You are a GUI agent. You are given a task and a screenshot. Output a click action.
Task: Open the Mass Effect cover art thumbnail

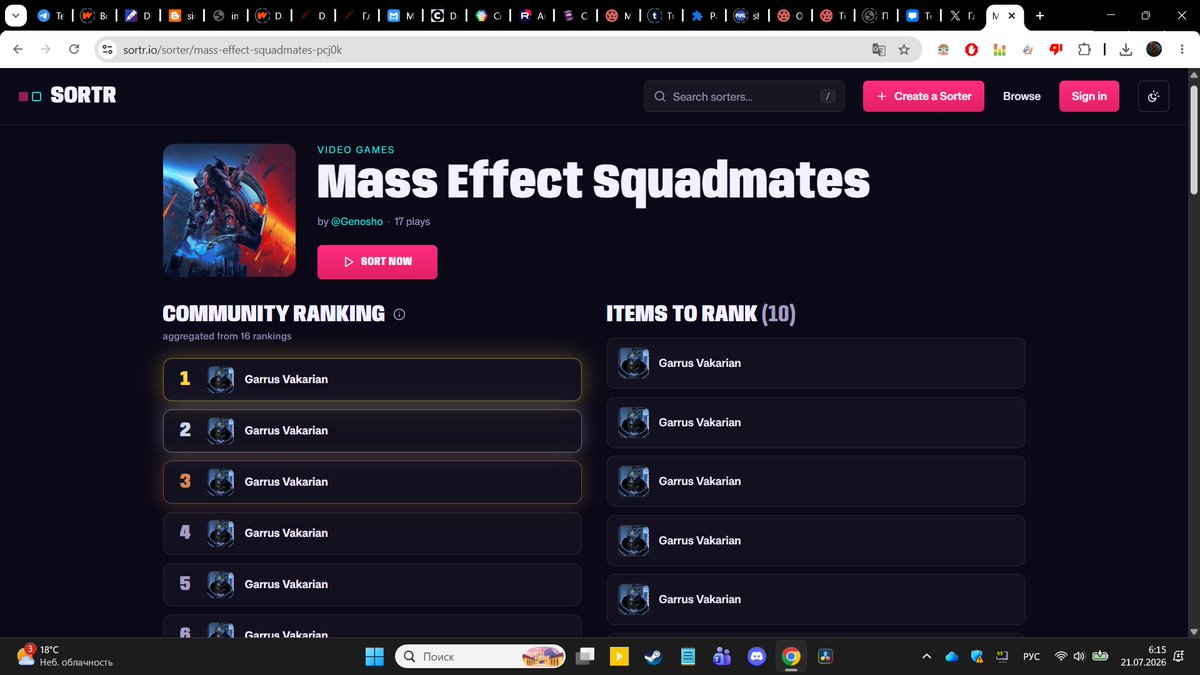(229, 210)
